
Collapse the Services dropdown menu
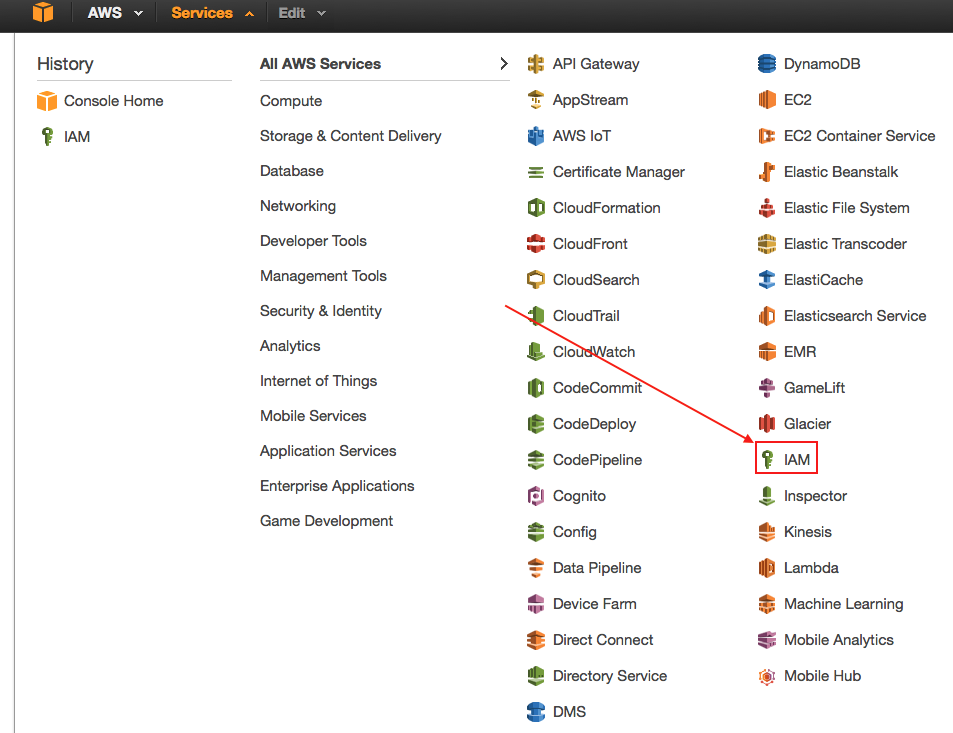[212, 13]
